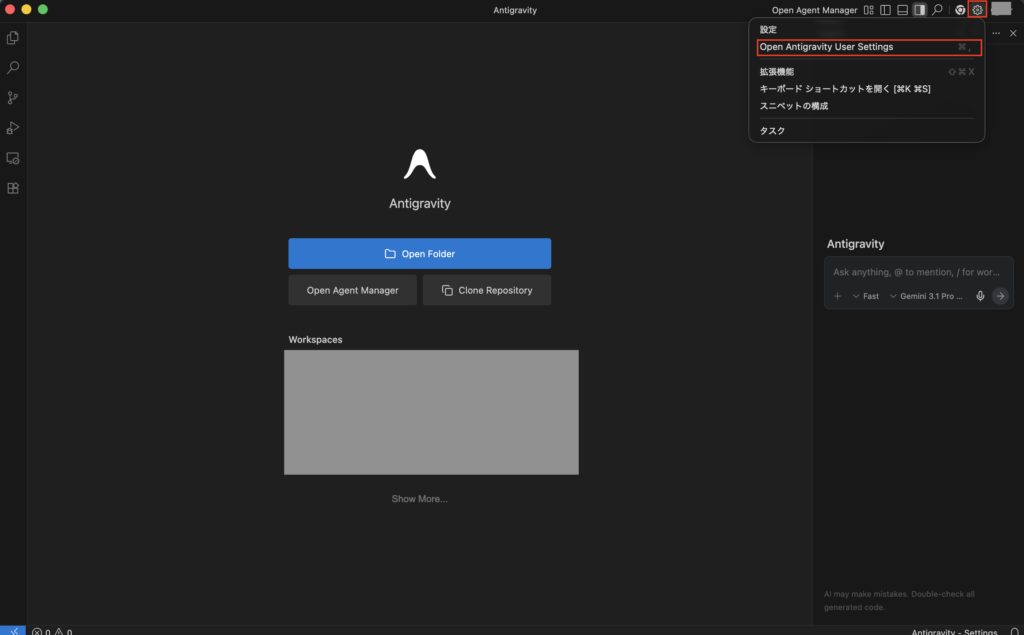Expand the Fast mode dropdown

(865, 296)
